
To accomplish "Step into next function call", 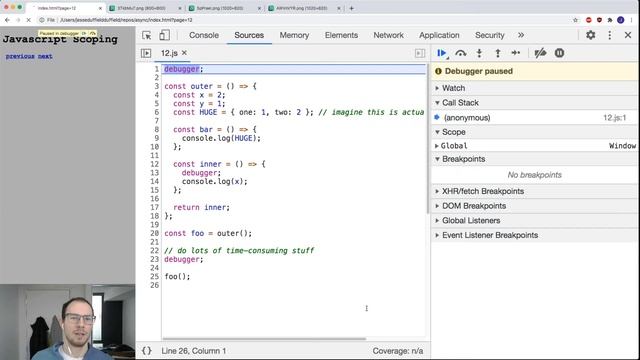I will pyautogui.click(x=479, y=53).
